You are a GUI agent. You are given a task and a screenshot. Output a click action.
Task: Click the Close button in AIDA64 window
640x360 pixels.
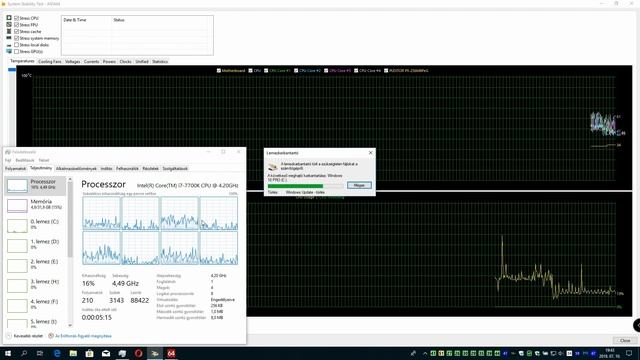tap(625, 340)
